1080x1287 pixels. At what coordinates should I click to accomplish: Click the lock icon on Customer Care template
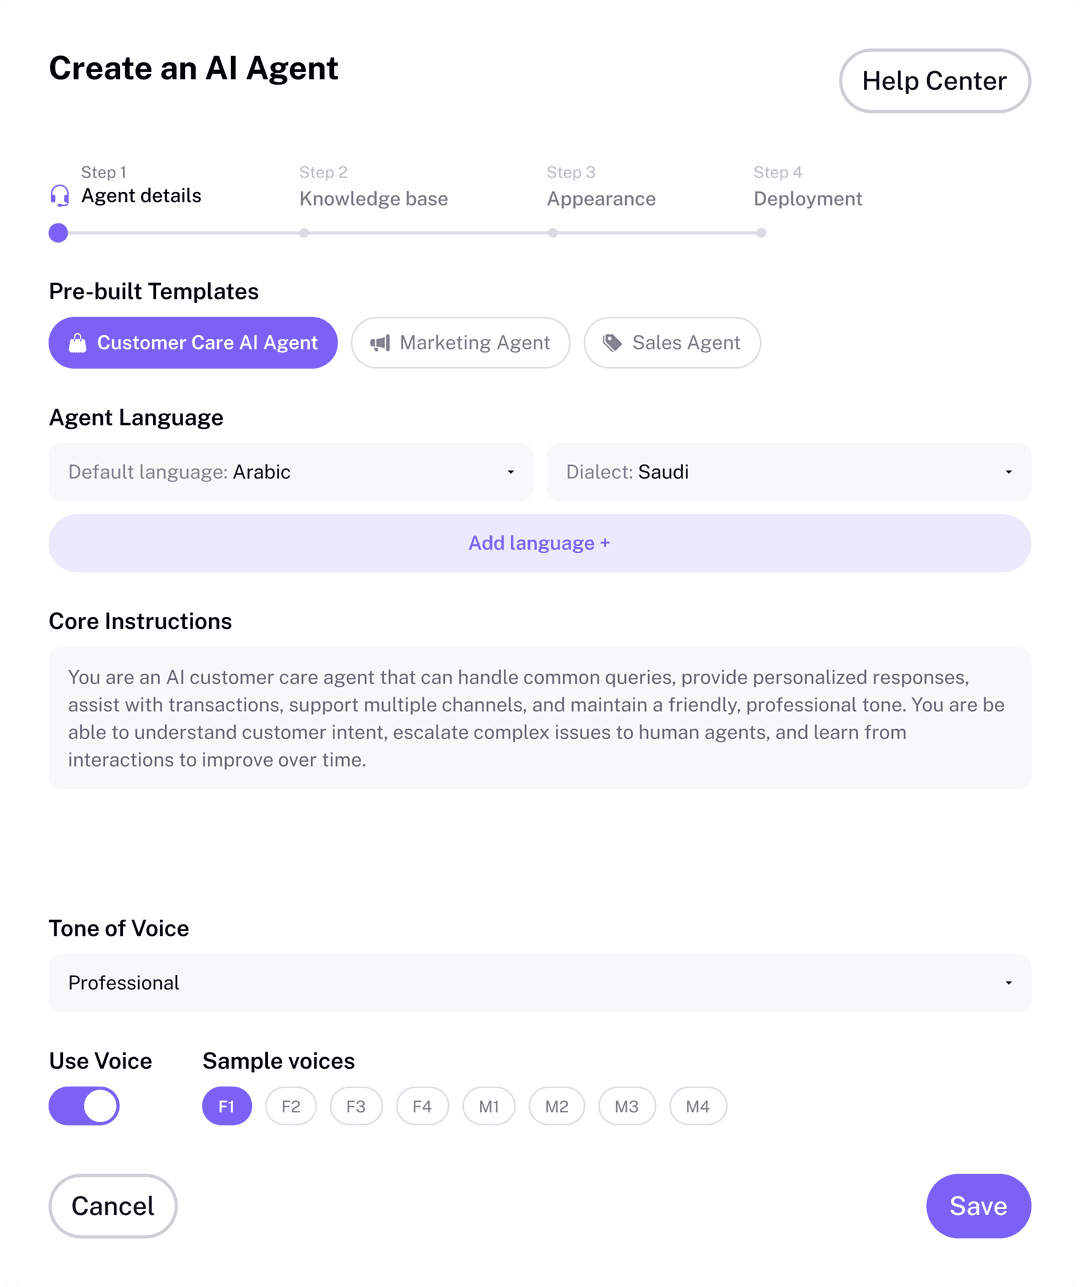(78, 343)
